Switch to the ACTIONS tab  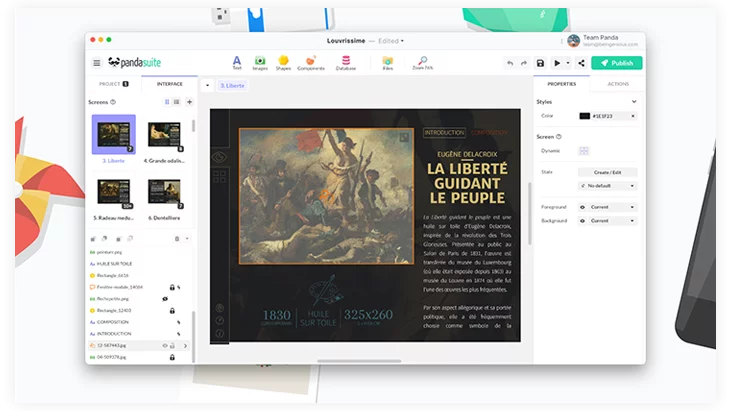click(618, 84)
